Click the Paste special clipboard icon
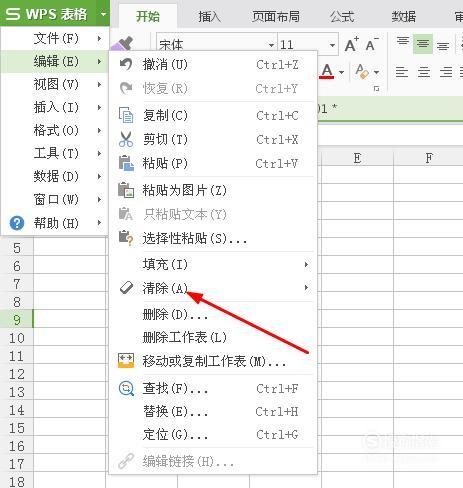The width and height of the screenshot is (463, 488). 126,238
